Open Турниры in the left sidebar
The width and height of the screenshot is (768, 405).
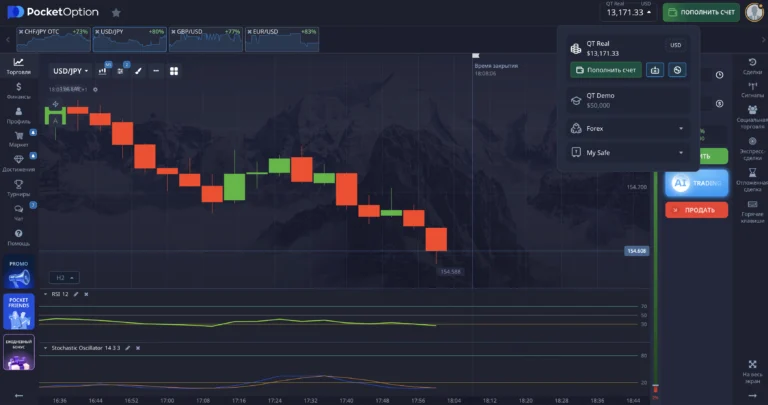point(18,188)
